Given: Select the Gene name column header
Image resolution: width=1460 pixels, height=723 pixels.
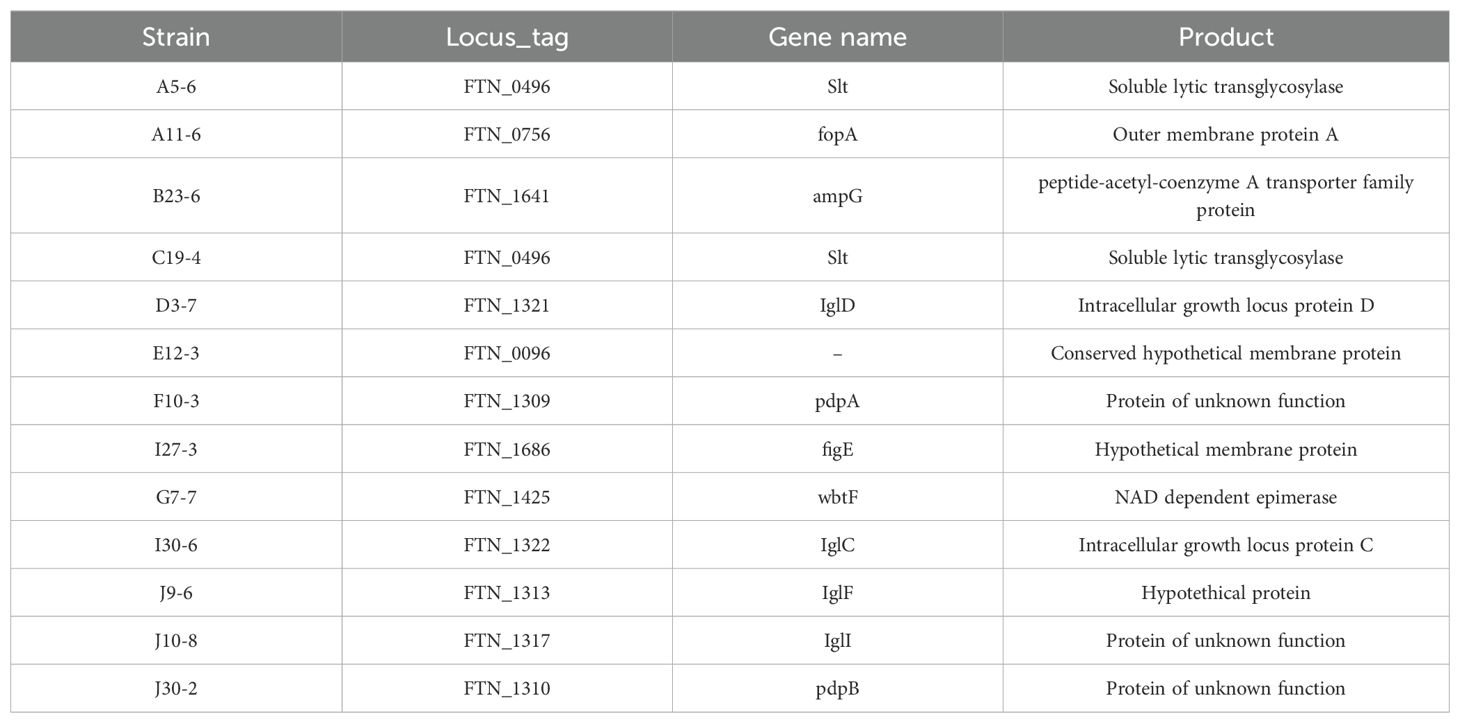Looking at the screenshot, I should (x=837, y=38).
